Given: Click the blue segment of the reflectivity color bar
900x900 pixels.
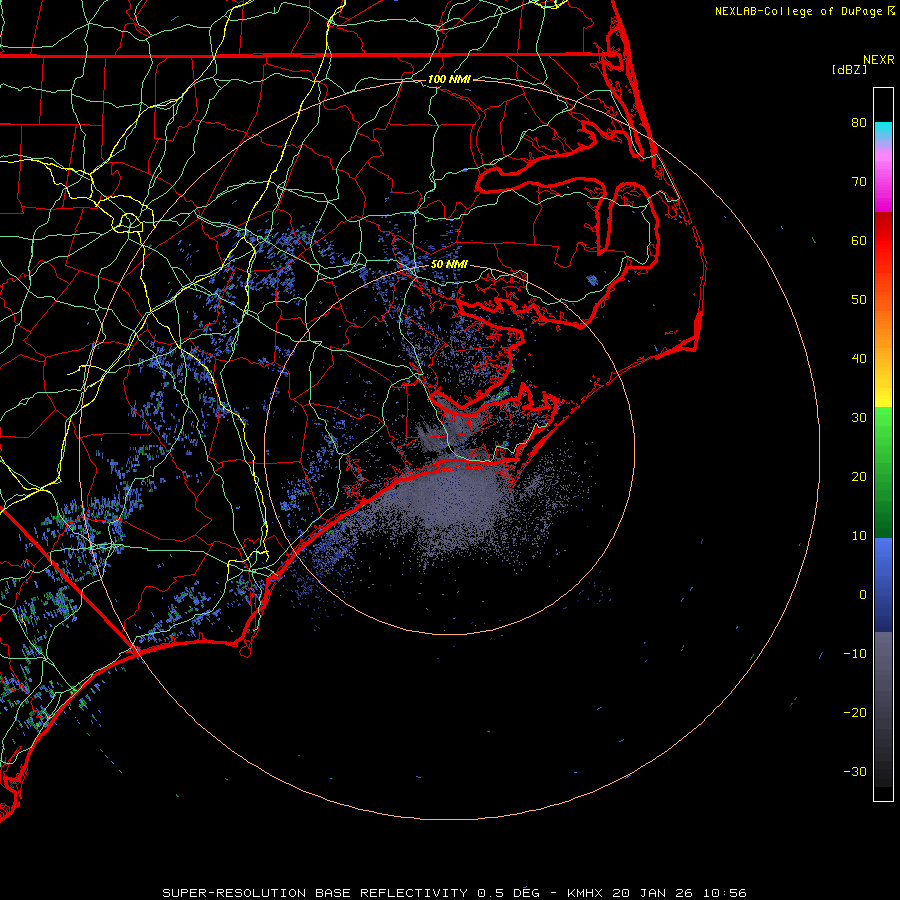Looking at the screenshot, I should coord(883,584).
